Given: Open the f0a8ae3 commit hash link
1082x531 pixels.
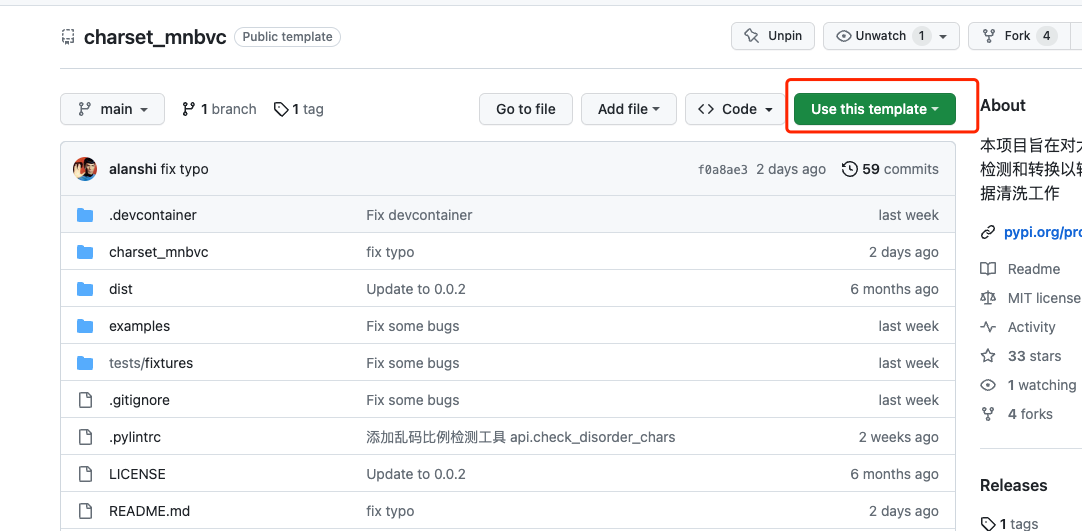Looking at the screenshot, I should pyautogui.click(x=722, y=170).
